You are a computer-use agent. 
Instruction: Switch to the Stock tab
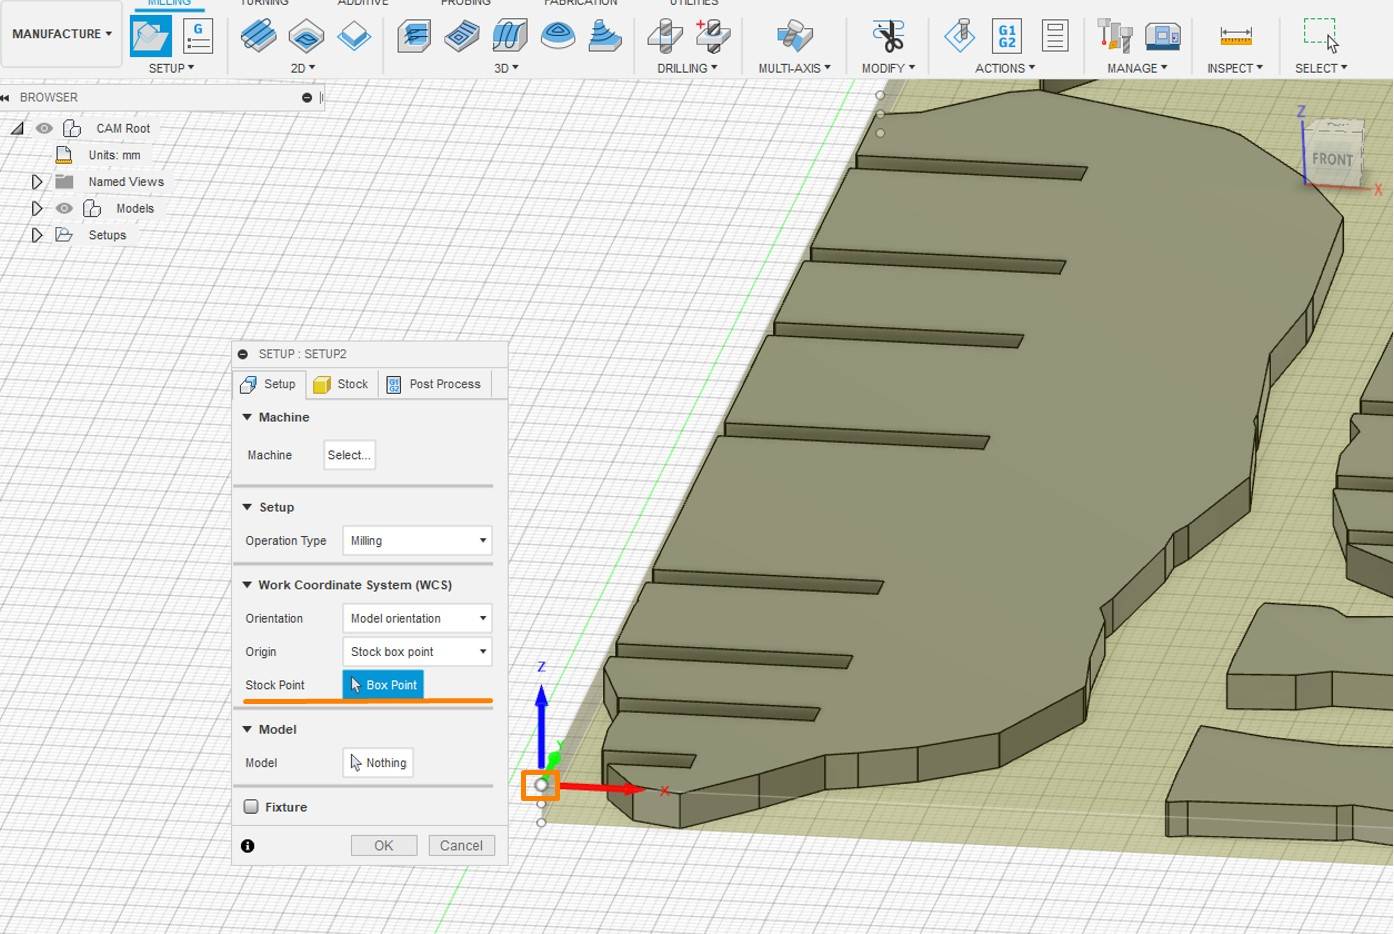[341, 384]
